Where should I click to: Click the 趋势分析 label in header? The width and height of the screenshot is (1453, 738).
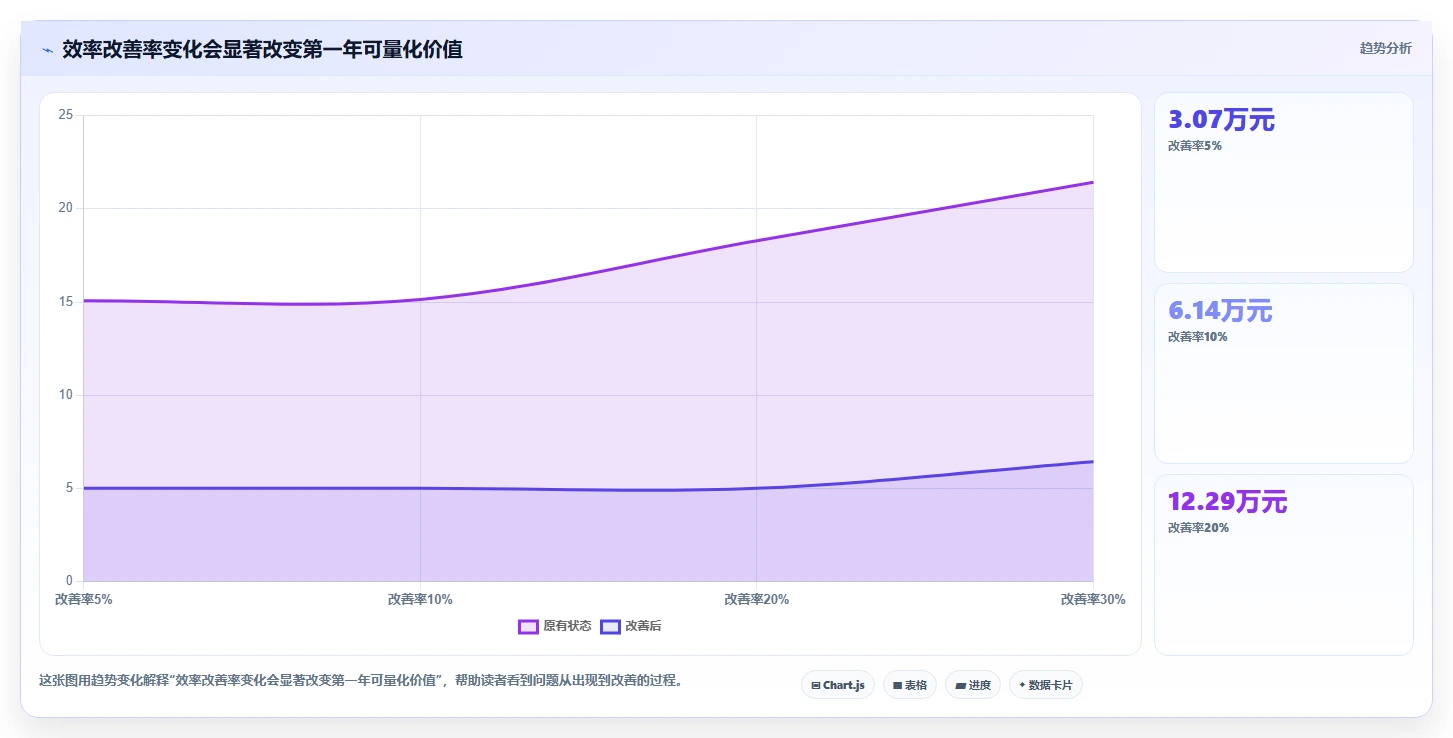(x=1386, y=48)
